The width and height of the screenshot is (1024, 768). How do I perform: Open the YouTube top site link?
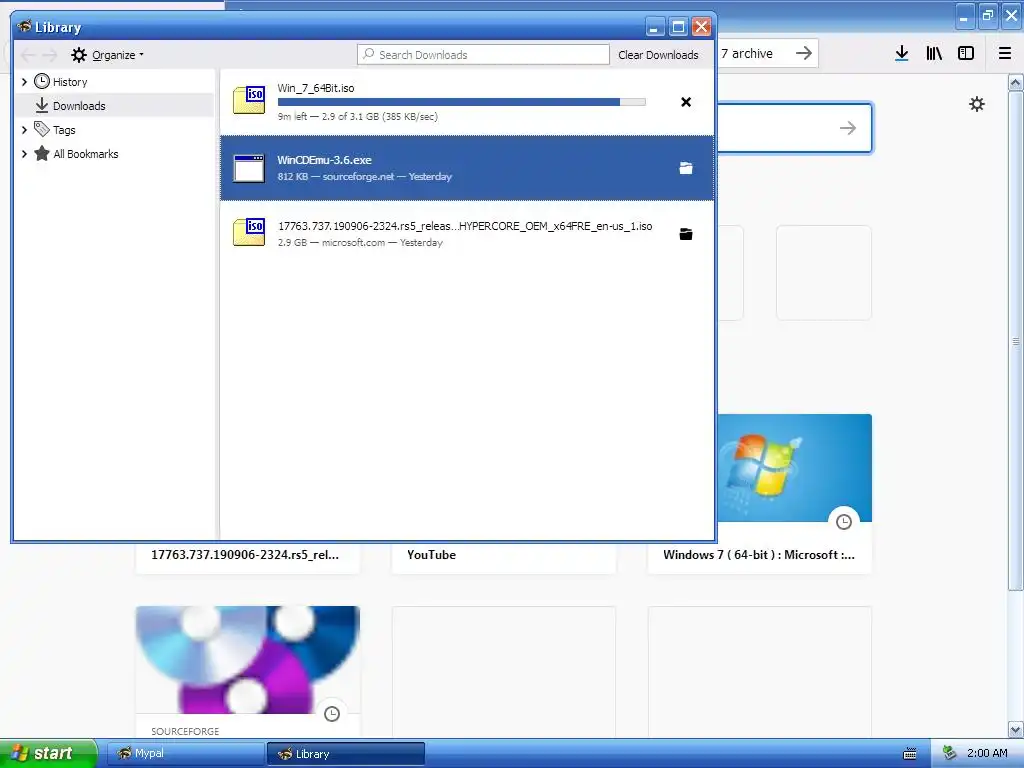431,554
